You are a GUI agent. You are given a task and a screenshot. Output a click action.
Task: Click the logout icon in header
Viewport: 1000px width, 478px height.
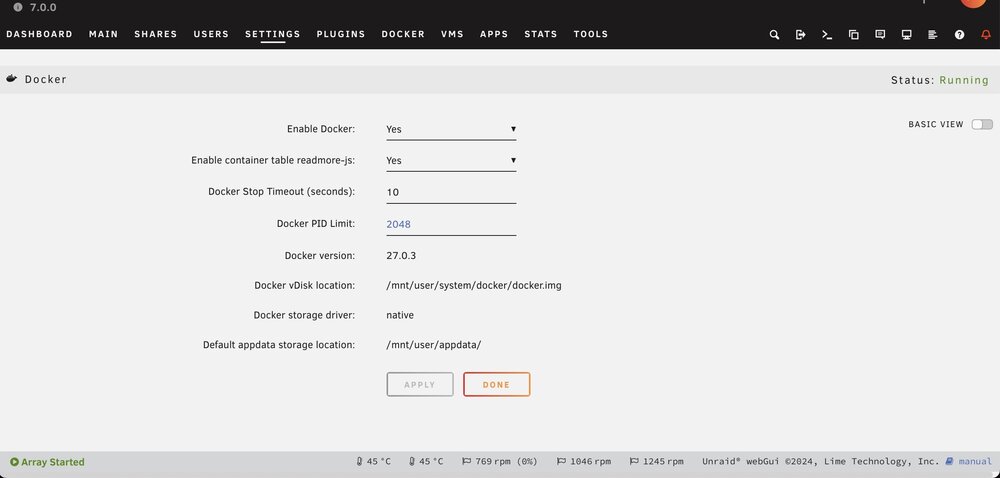coord(800,34)
